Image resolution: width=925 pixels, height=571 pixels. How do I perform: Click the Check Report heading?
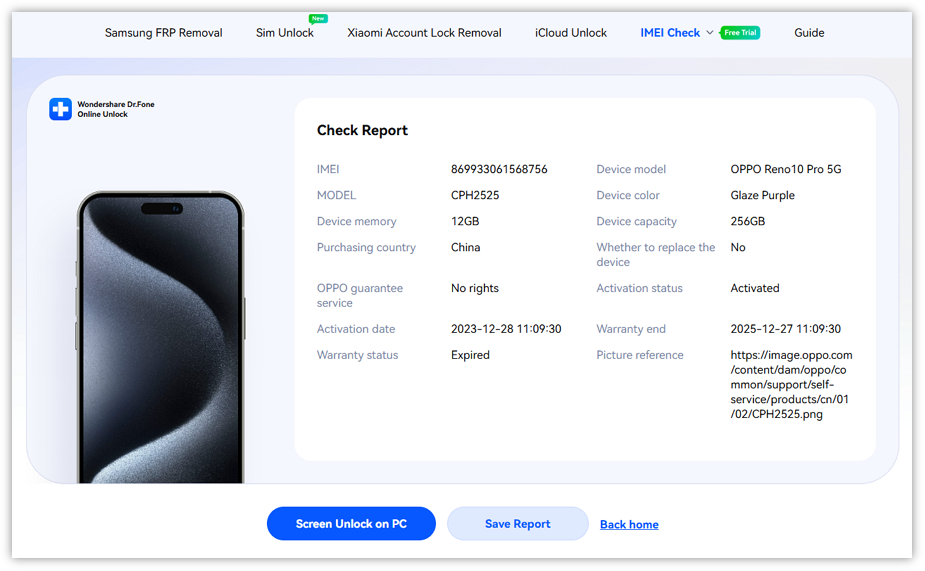pyautogui.click(x=362, y=130)
